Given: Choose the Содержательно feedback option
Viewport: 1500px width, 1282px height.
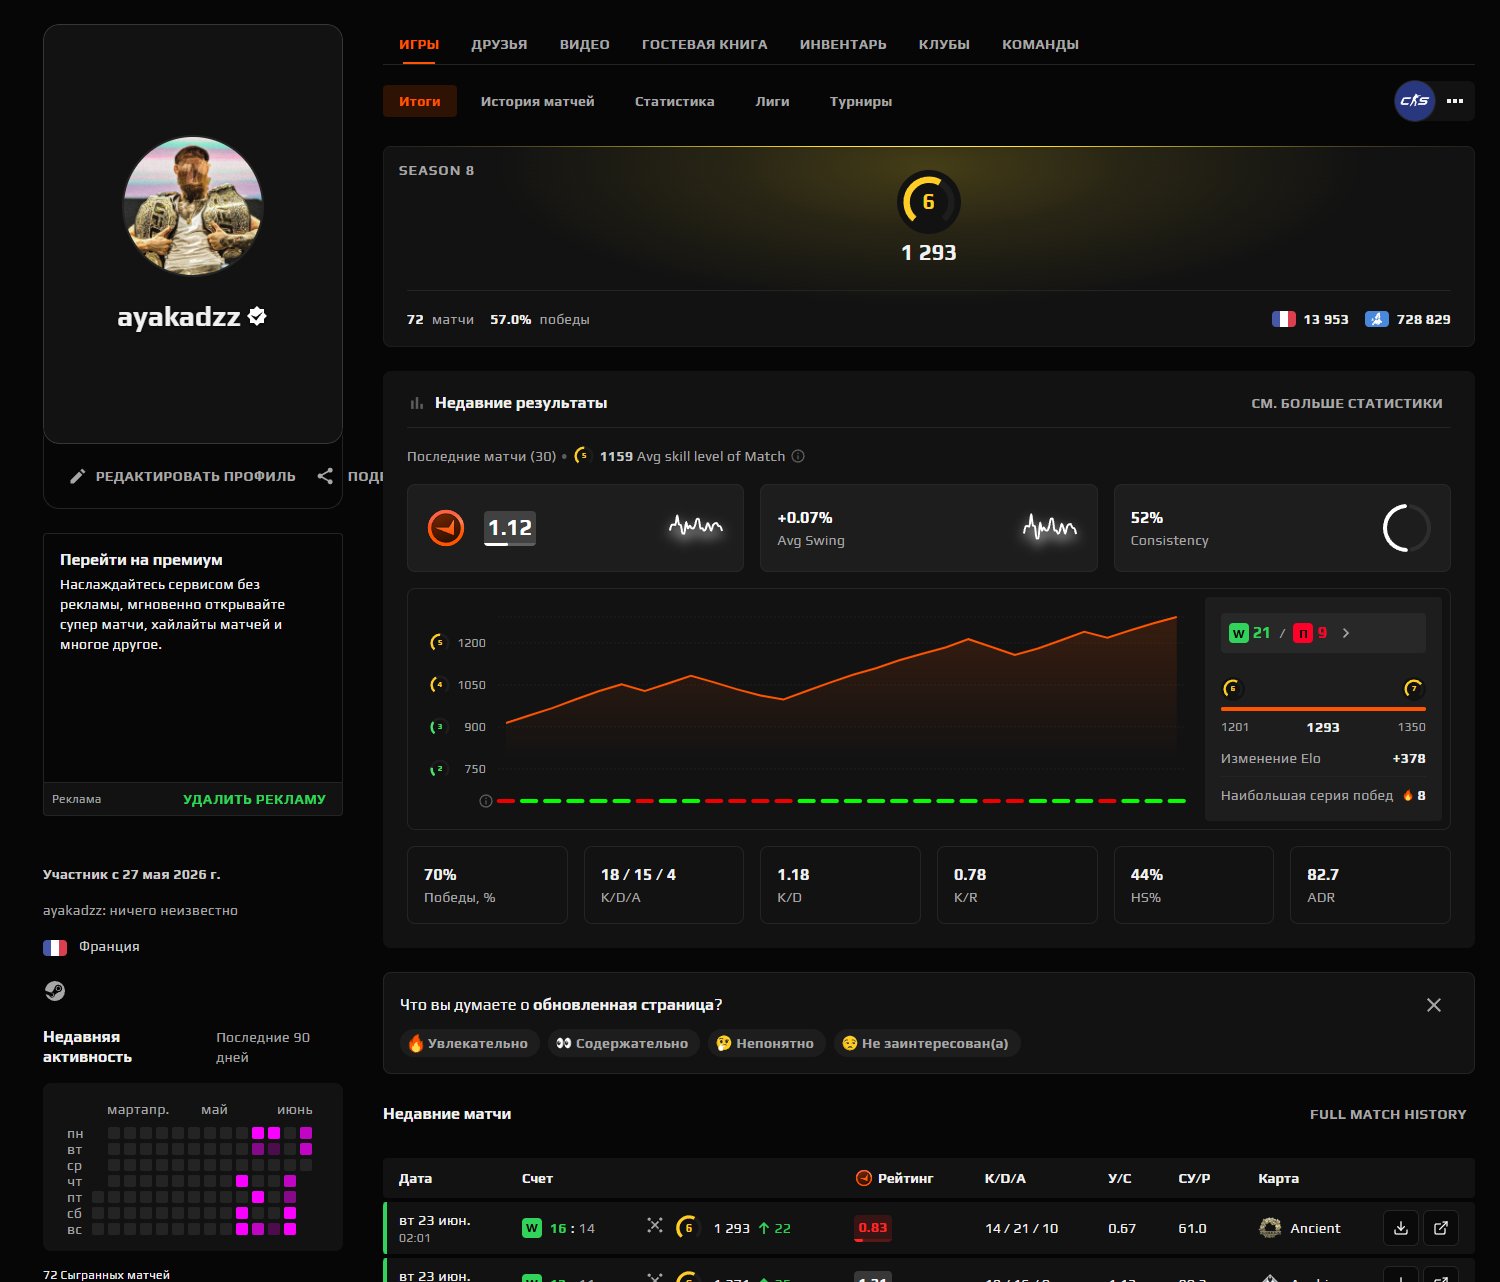Looking at the screenshot, I should click(x=622, y=1043).
